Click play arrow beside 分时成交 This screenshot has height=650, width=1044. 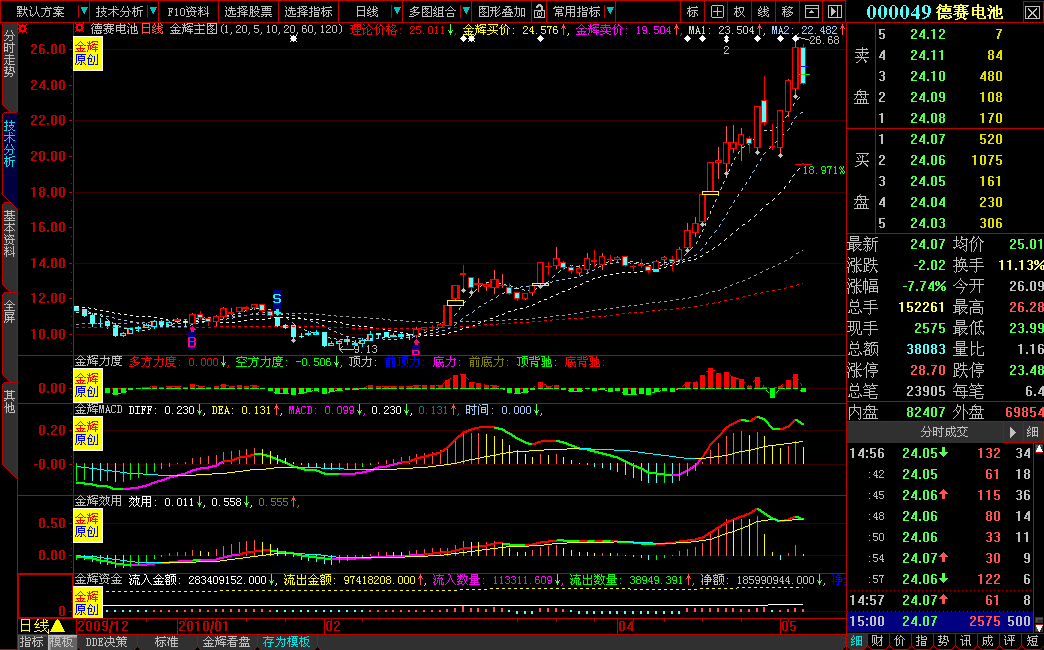tap(1012, 432)
